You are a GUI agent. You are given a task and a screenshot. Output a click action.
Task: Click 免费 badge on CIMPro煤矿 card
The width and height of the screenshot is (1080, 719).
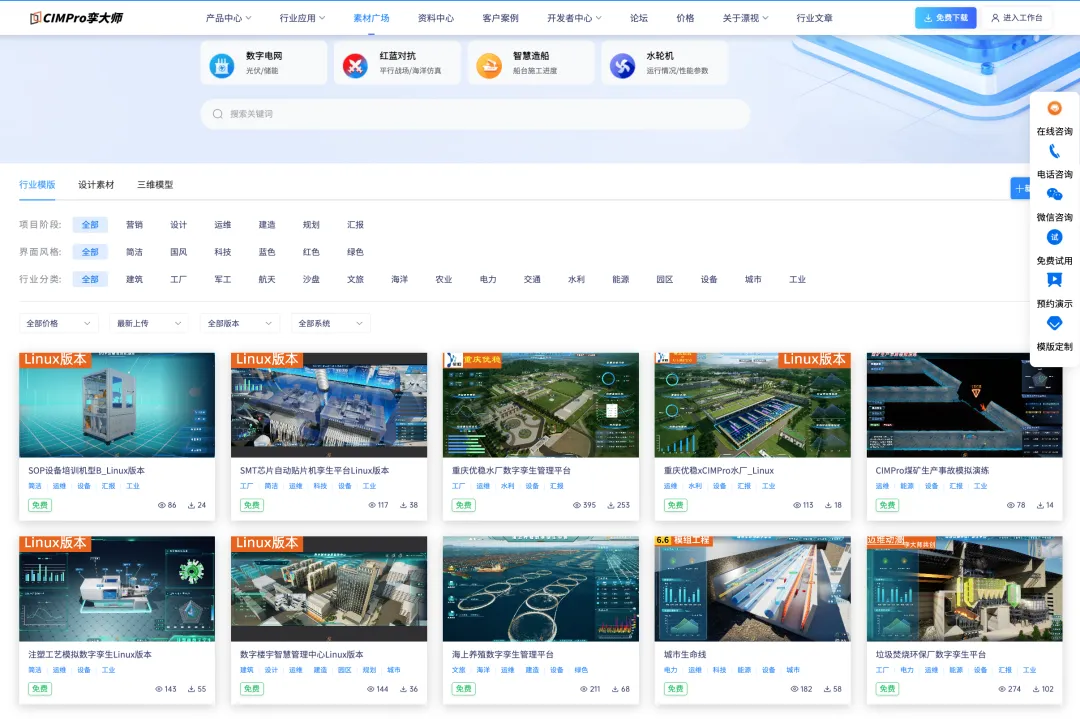[887, 505]
